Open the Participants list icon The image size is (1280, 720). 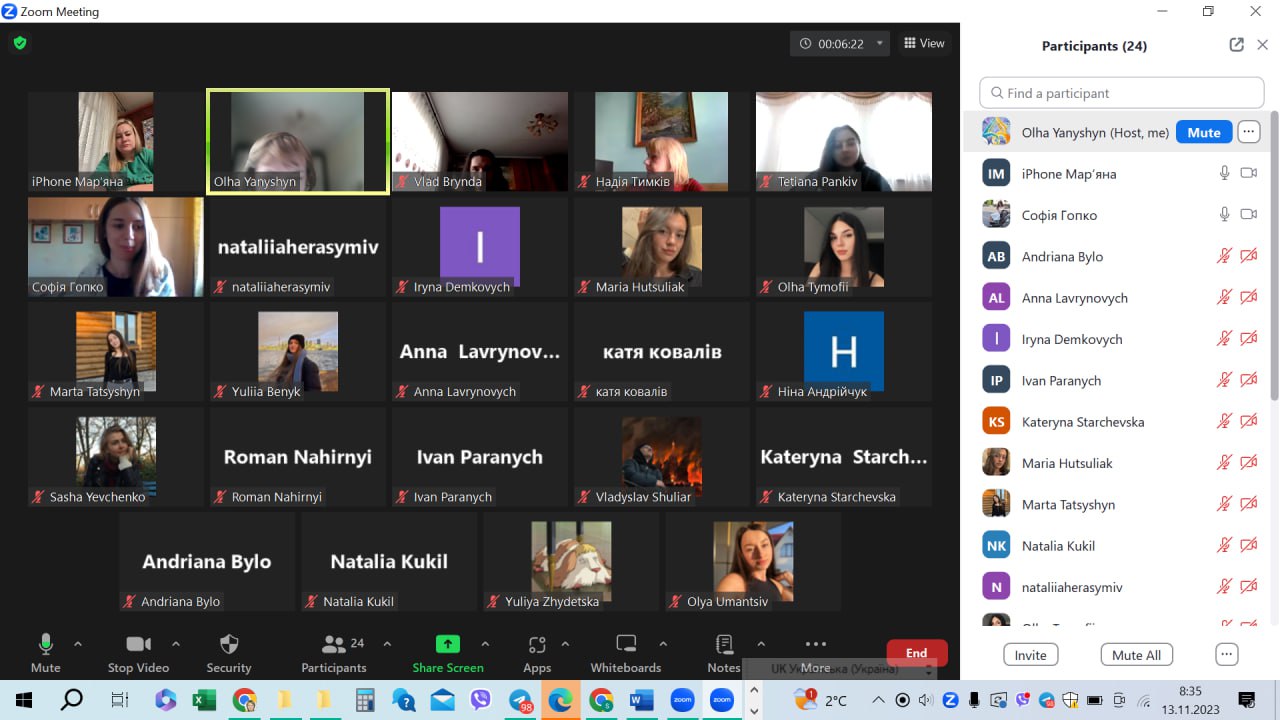point(334,644)
